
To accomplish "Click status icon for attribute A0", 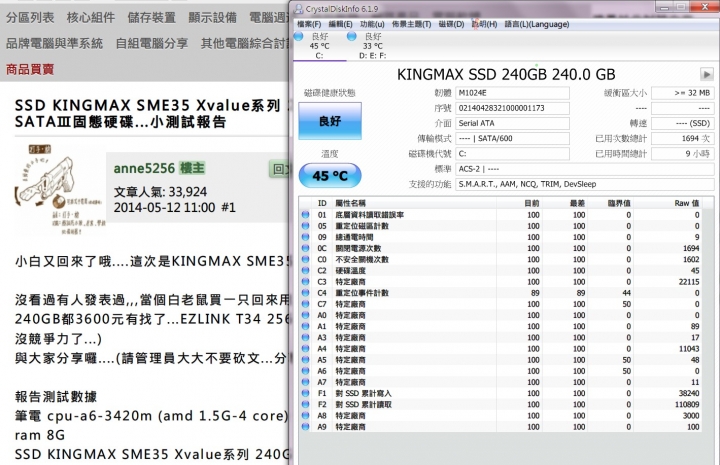I will (x=305, y=315).
